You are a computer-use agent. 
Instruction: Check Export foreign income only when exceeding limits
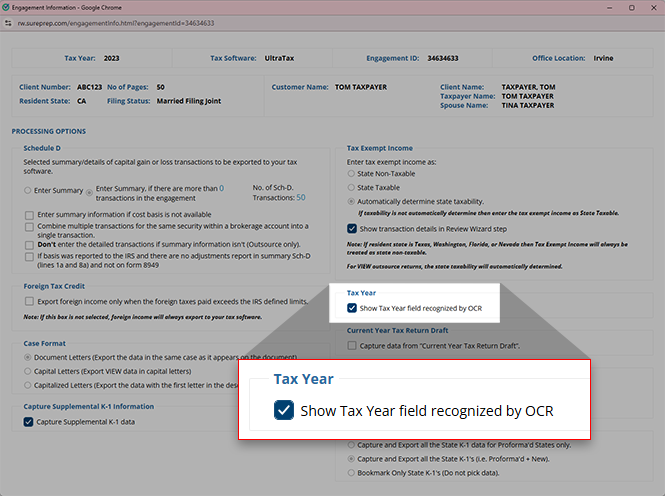[29, 301]
